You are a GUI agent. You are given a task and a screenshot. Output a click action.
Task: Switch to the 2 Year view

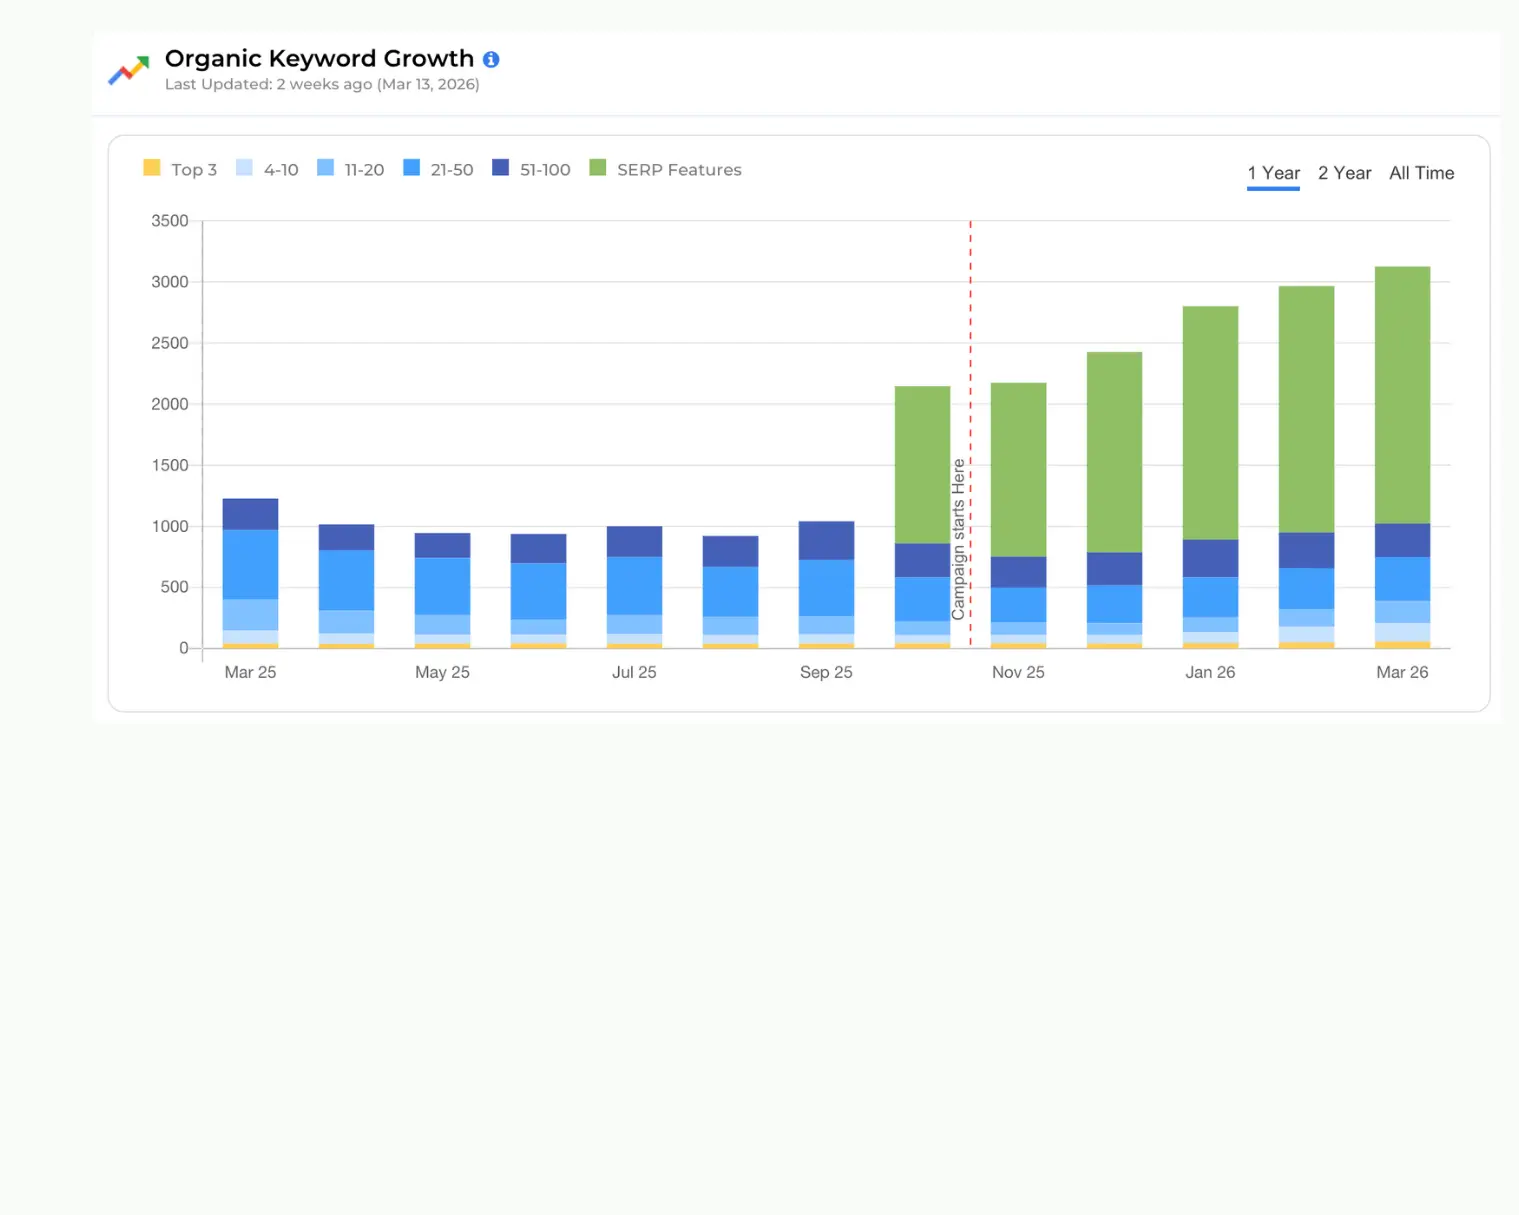pyautogui.click(x=1345, y=172)
